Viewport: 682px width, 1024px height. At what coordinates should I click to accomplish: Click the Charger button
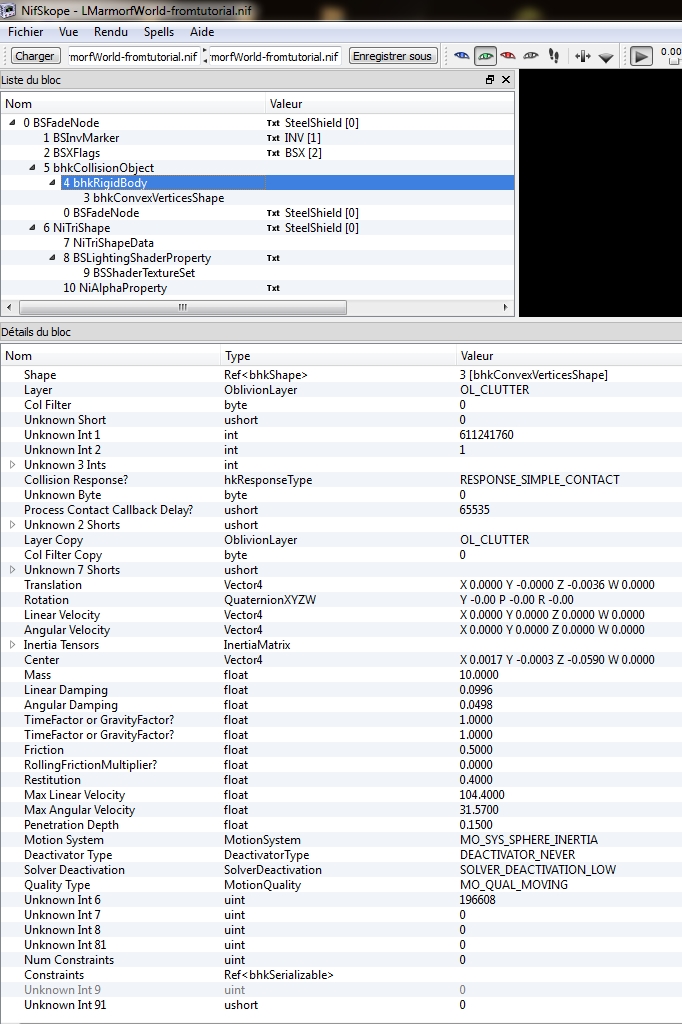click(x=35, y=56)
